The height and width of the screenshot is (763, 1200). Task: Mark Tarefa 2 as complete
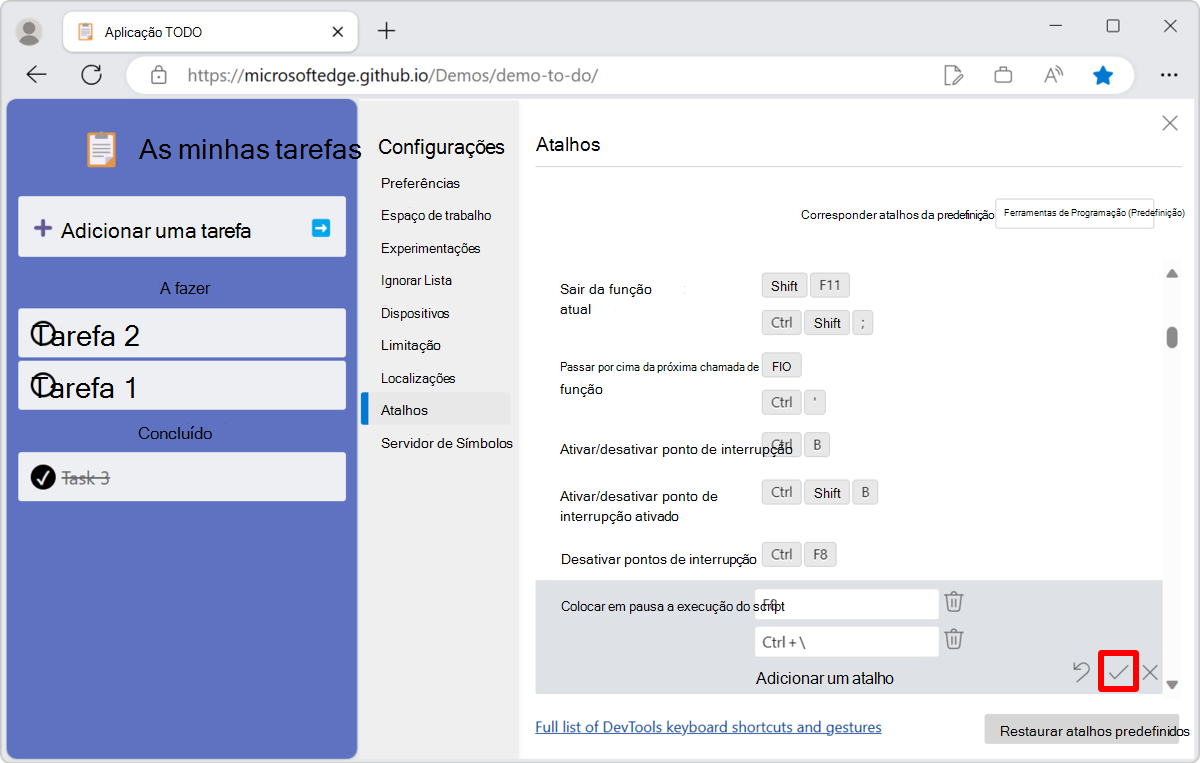[42, 334]
